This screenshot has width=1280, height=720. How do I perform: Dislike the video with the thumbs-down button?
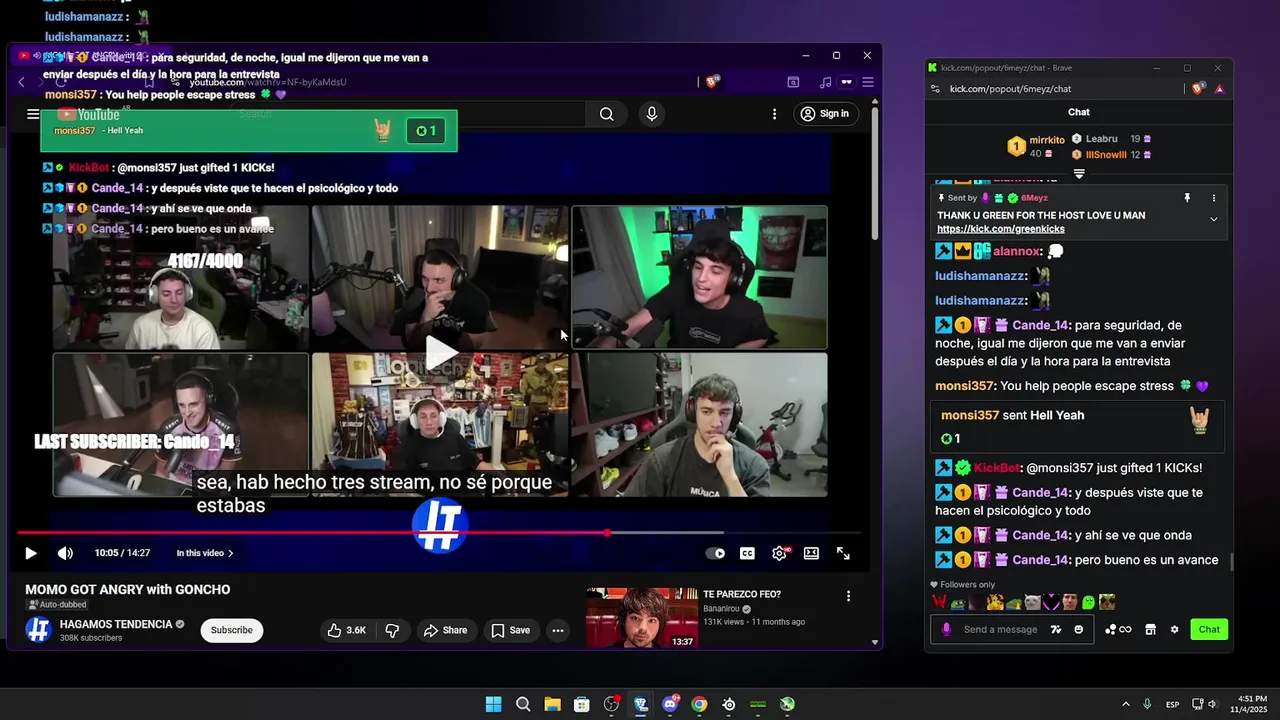click(x=392, y=630)
